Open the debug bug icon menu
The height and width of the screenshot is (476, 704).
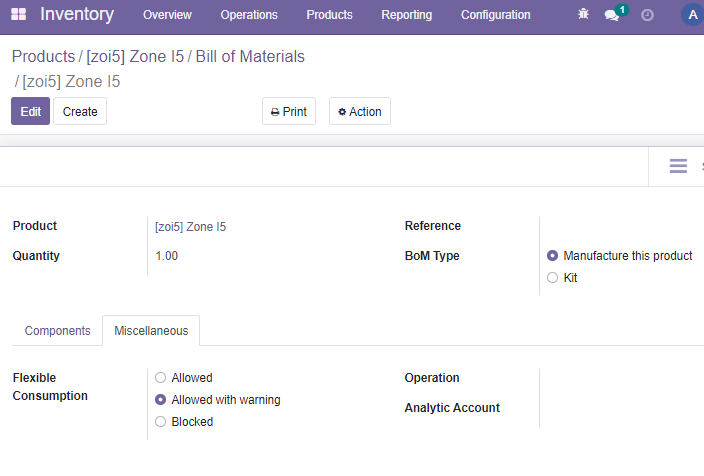tap(583, 14)
